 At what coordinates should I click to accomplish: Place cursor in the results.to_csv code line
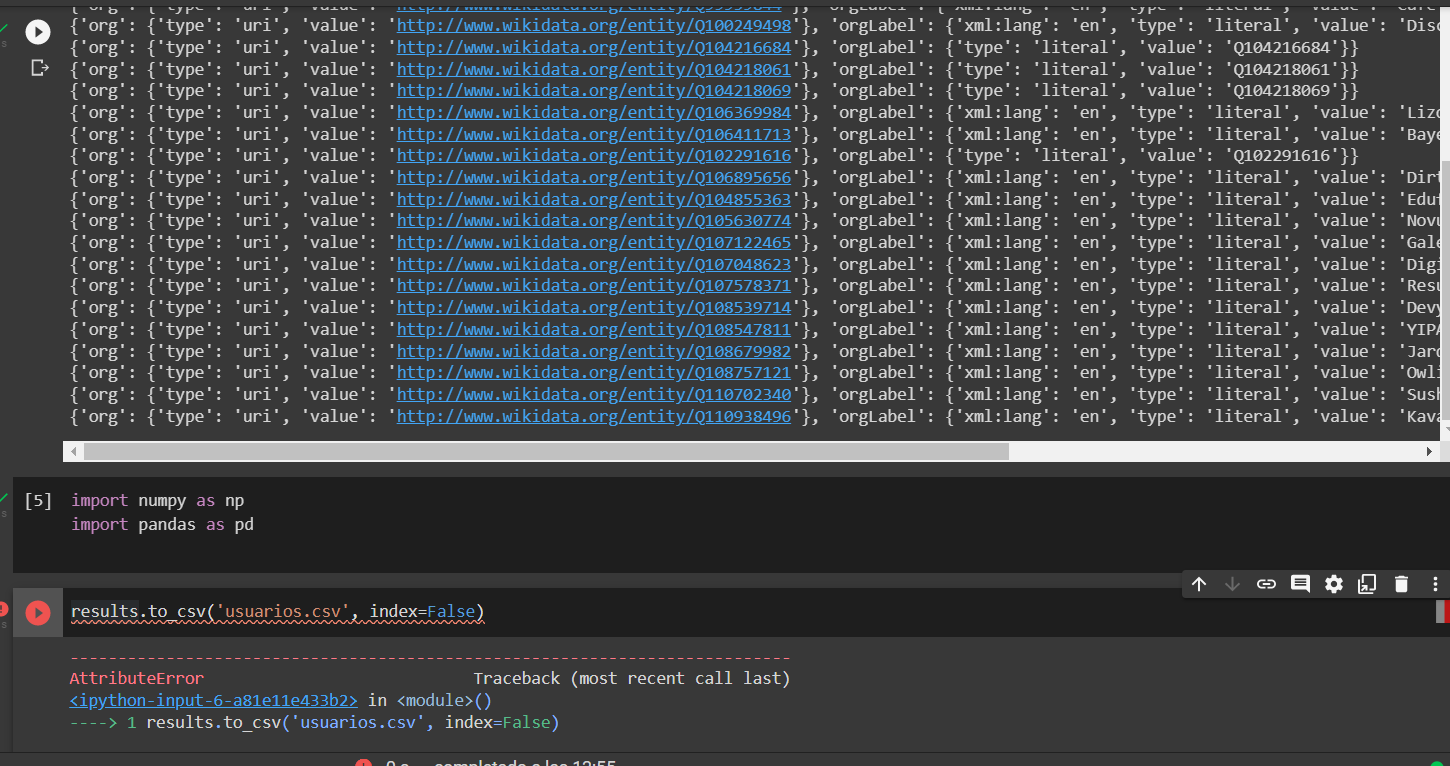pos(277,611)
